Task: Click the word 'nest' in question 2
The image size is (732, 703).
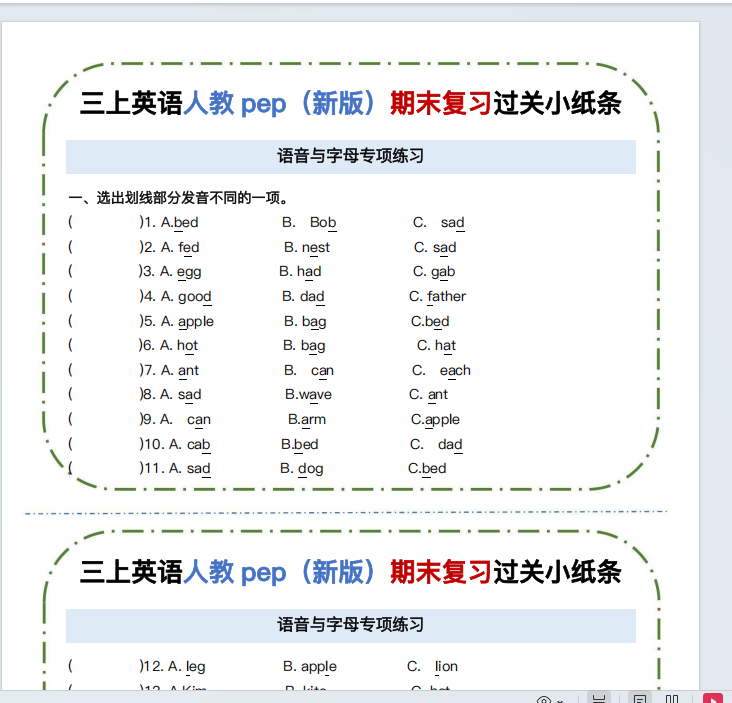Action: (x=316, y=247)
